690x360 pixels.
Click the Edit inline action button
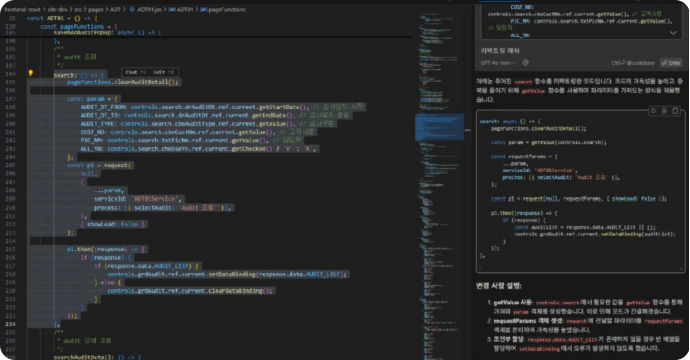tap(164, 72)
